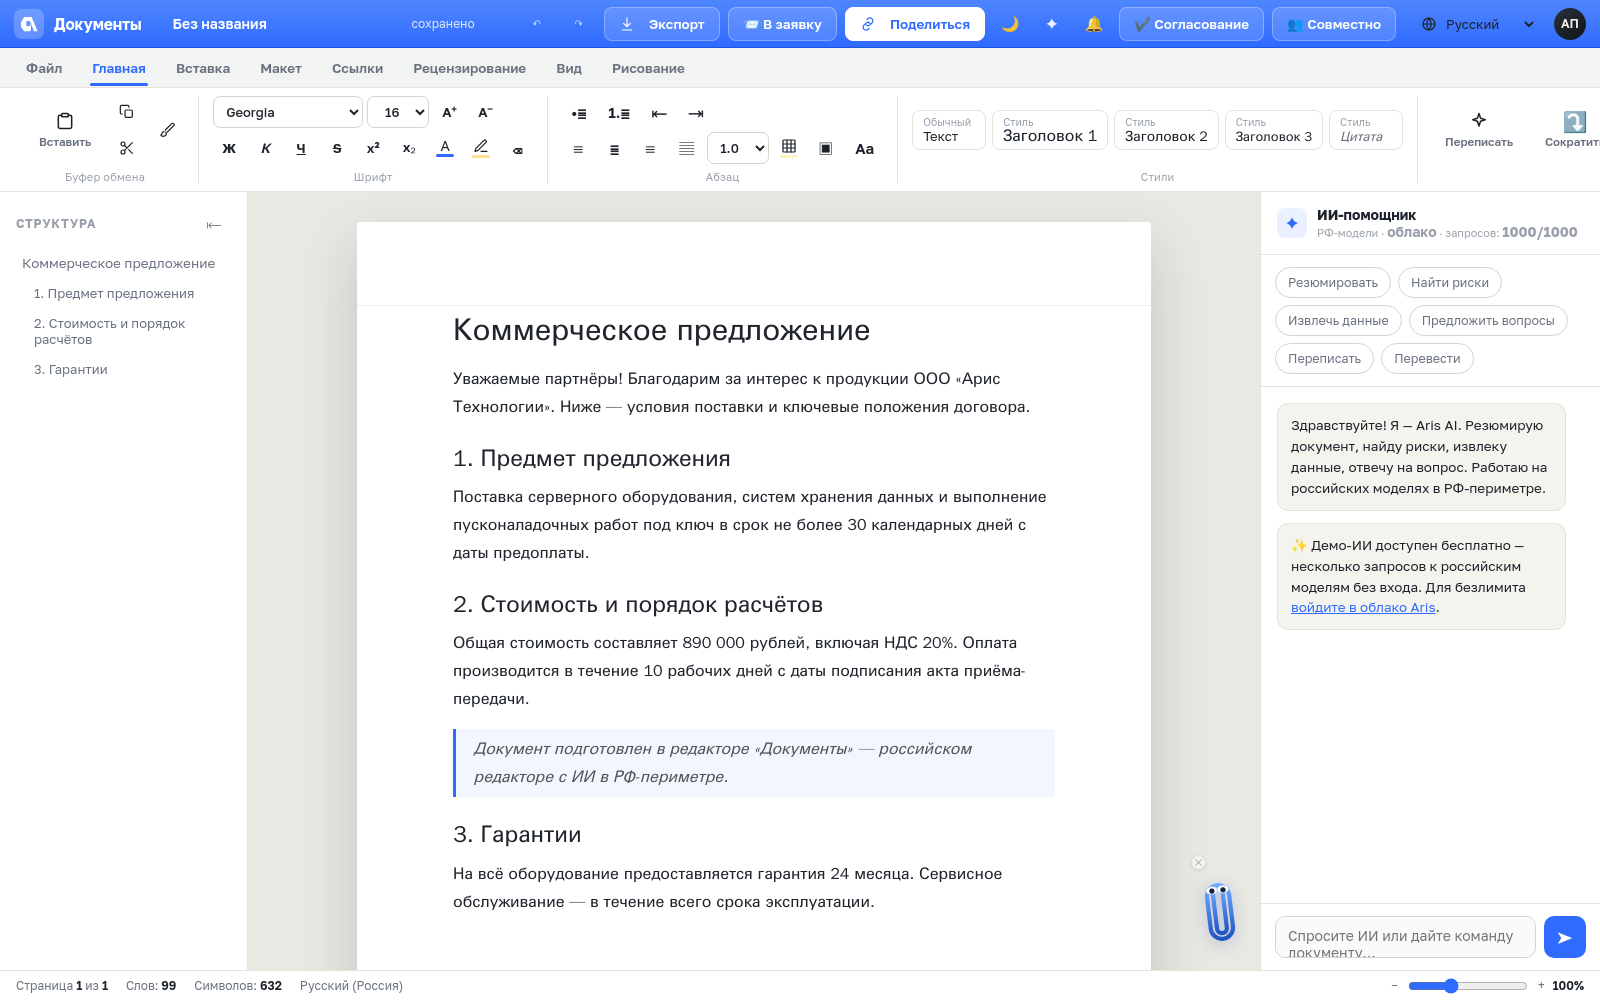The height and width of the screenshot is (1000, 1600).
Task: Open the Файл menu
Action: [44, 68]
